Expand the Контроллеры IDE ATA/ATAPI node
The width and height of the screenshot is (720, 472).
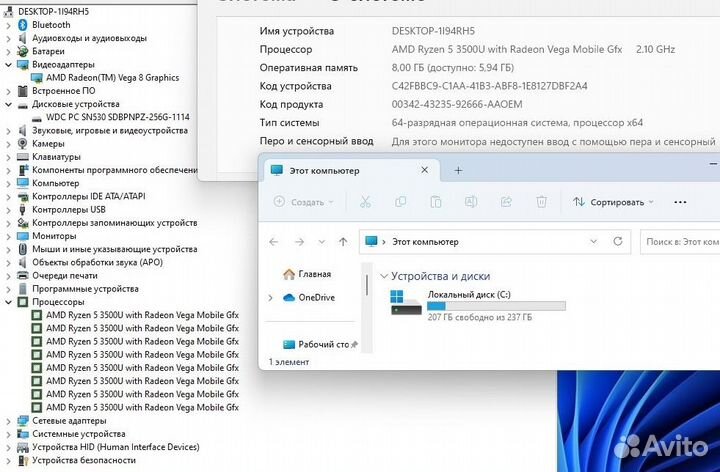tap(8, 197)
